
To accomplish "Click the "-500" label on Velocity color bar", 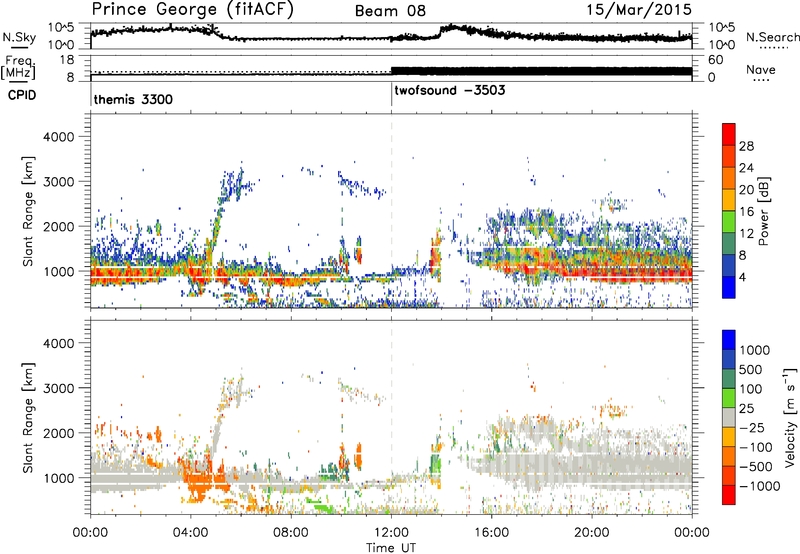I will (x=756, y=467).
